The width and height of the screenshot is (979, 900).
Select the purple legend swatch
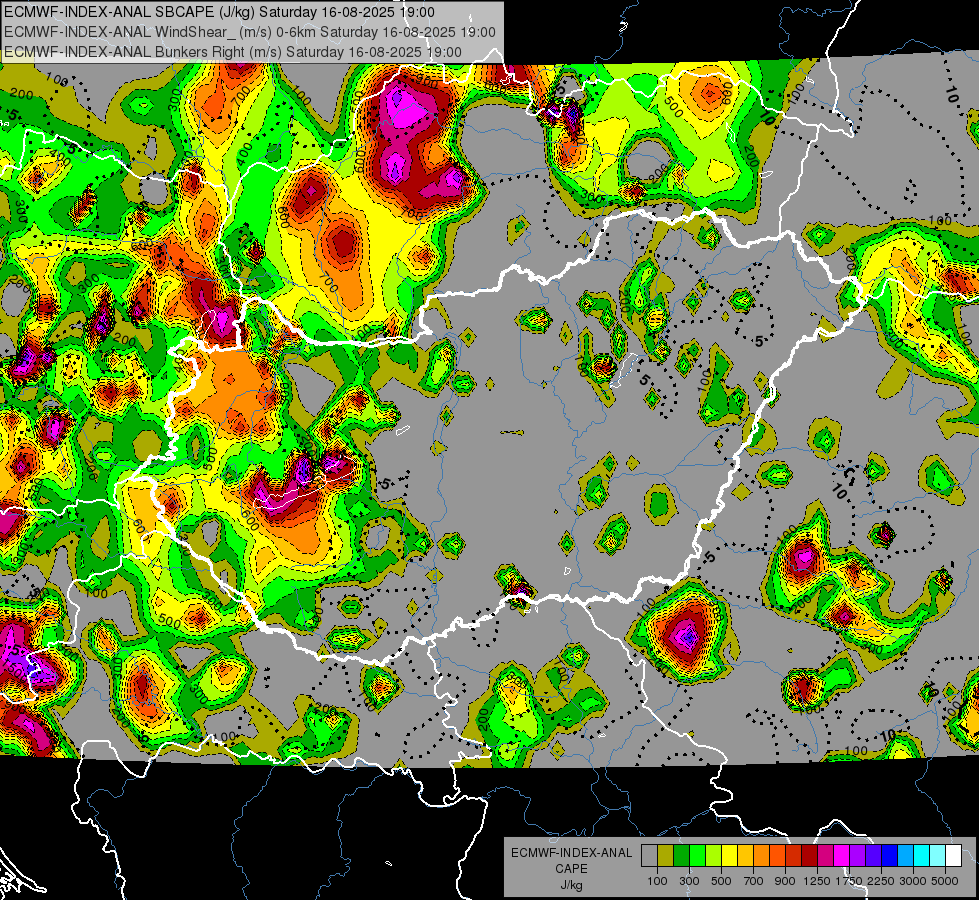point(857,855)
